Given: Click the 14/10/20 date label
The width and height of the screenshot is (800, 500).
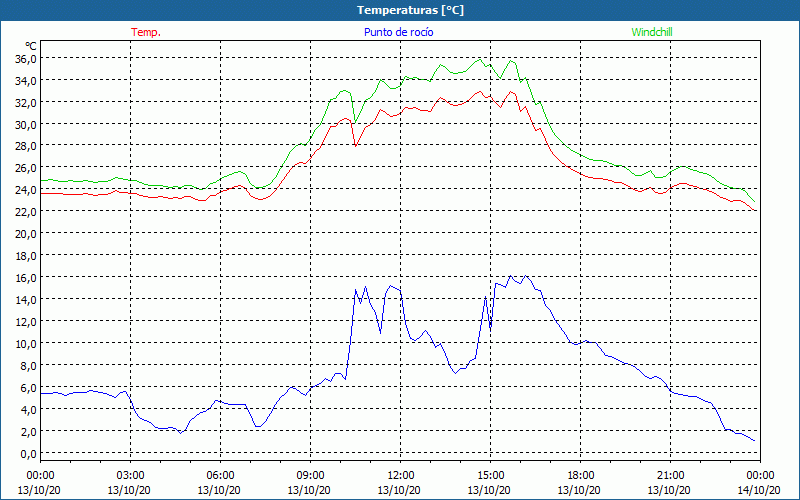Looking at the screenshot, I should tap(759, 490).
